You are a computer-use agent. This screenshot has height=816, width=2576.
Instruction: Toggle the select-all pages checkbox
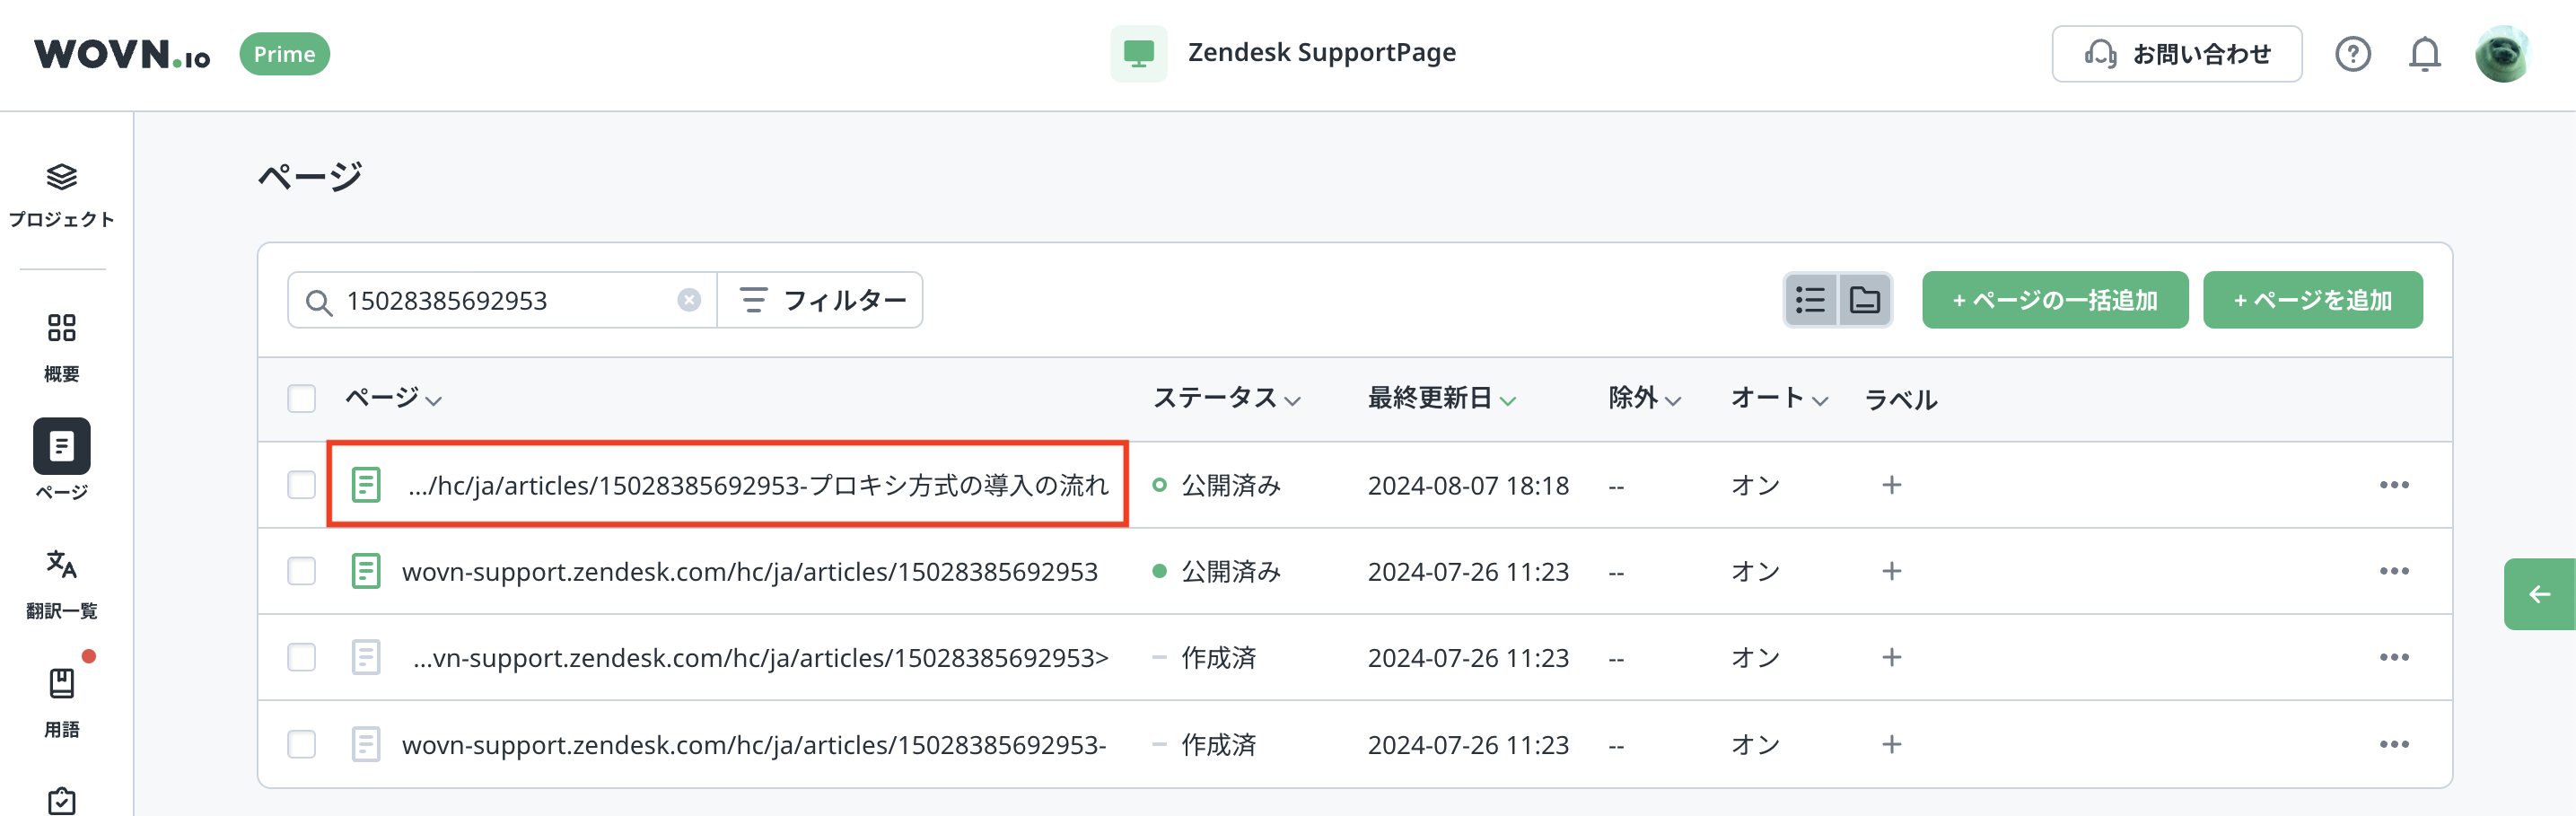(x=301, y=398)
